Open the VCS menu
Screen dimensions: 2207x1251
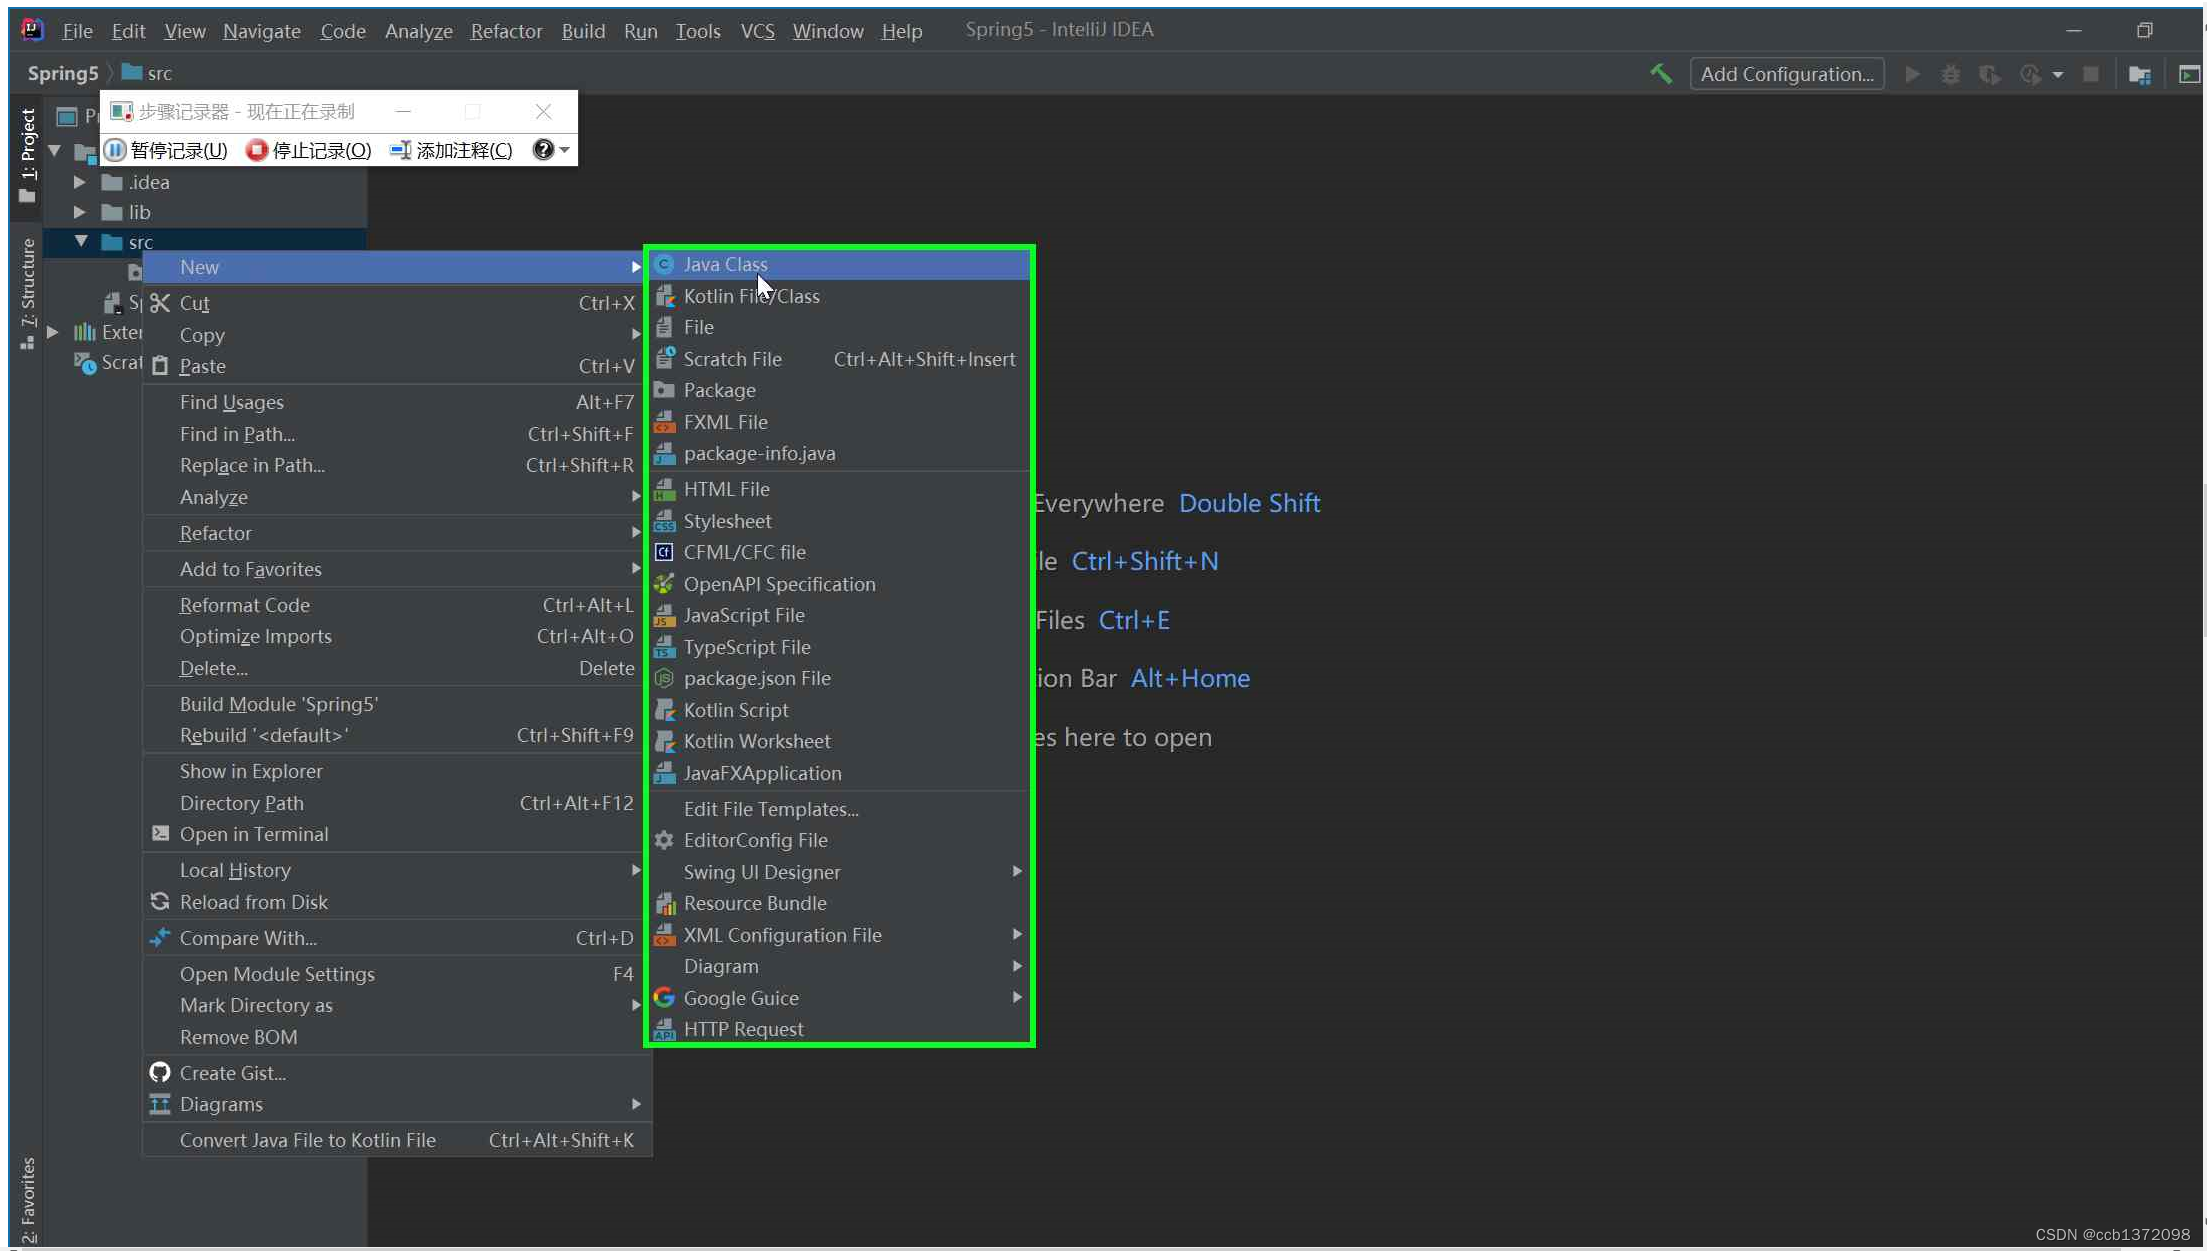pos(757,31)
